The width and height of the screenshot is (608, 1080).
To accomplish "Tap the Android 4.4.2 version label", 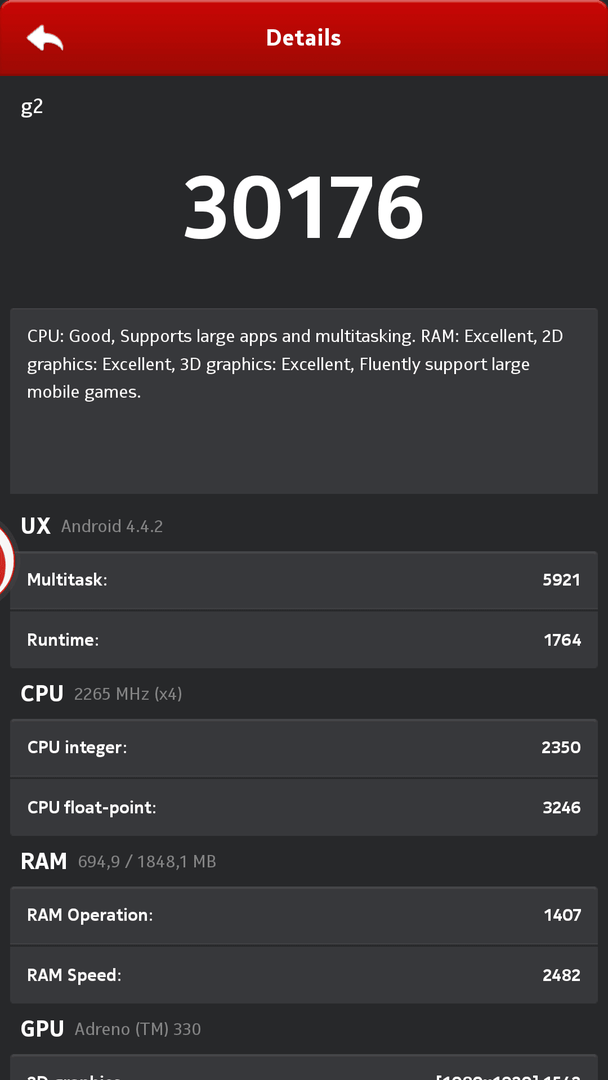I will (112, 526).
